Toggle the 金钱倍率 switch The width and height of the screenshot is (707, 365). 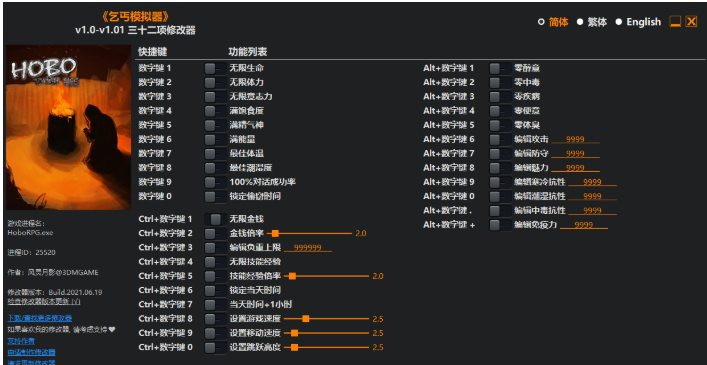(x=215, y=233)
